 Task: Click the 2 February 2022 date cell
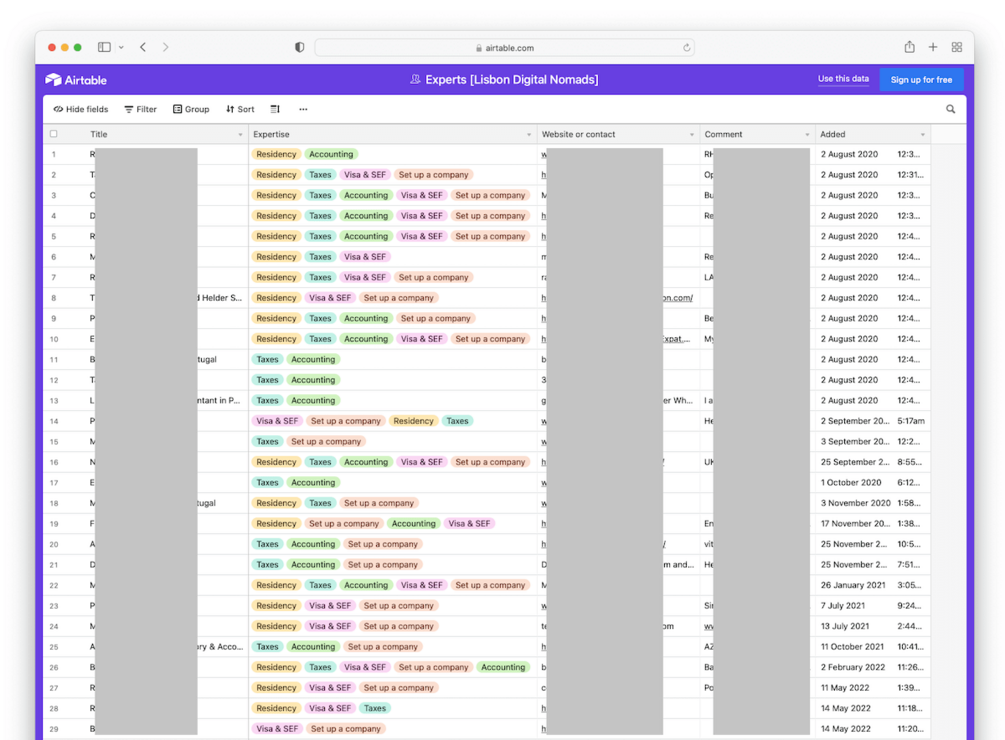(852, 667)
